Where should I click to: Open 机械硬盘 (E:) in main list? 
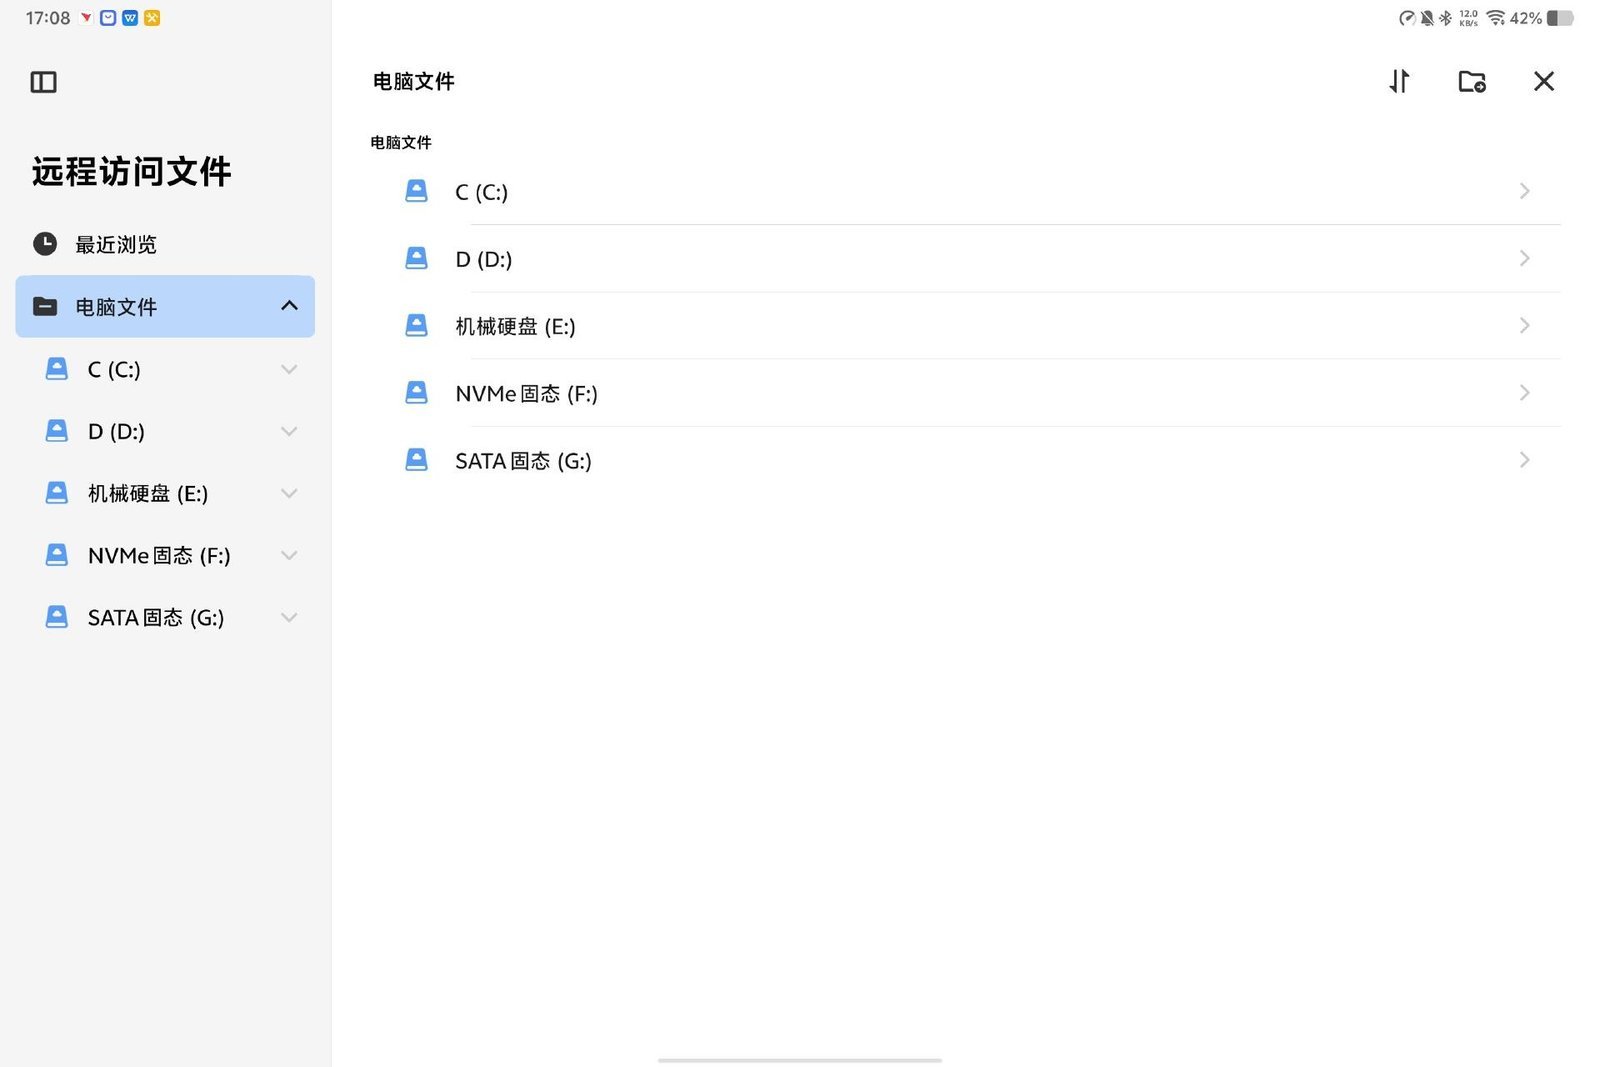tap(965, 326)
